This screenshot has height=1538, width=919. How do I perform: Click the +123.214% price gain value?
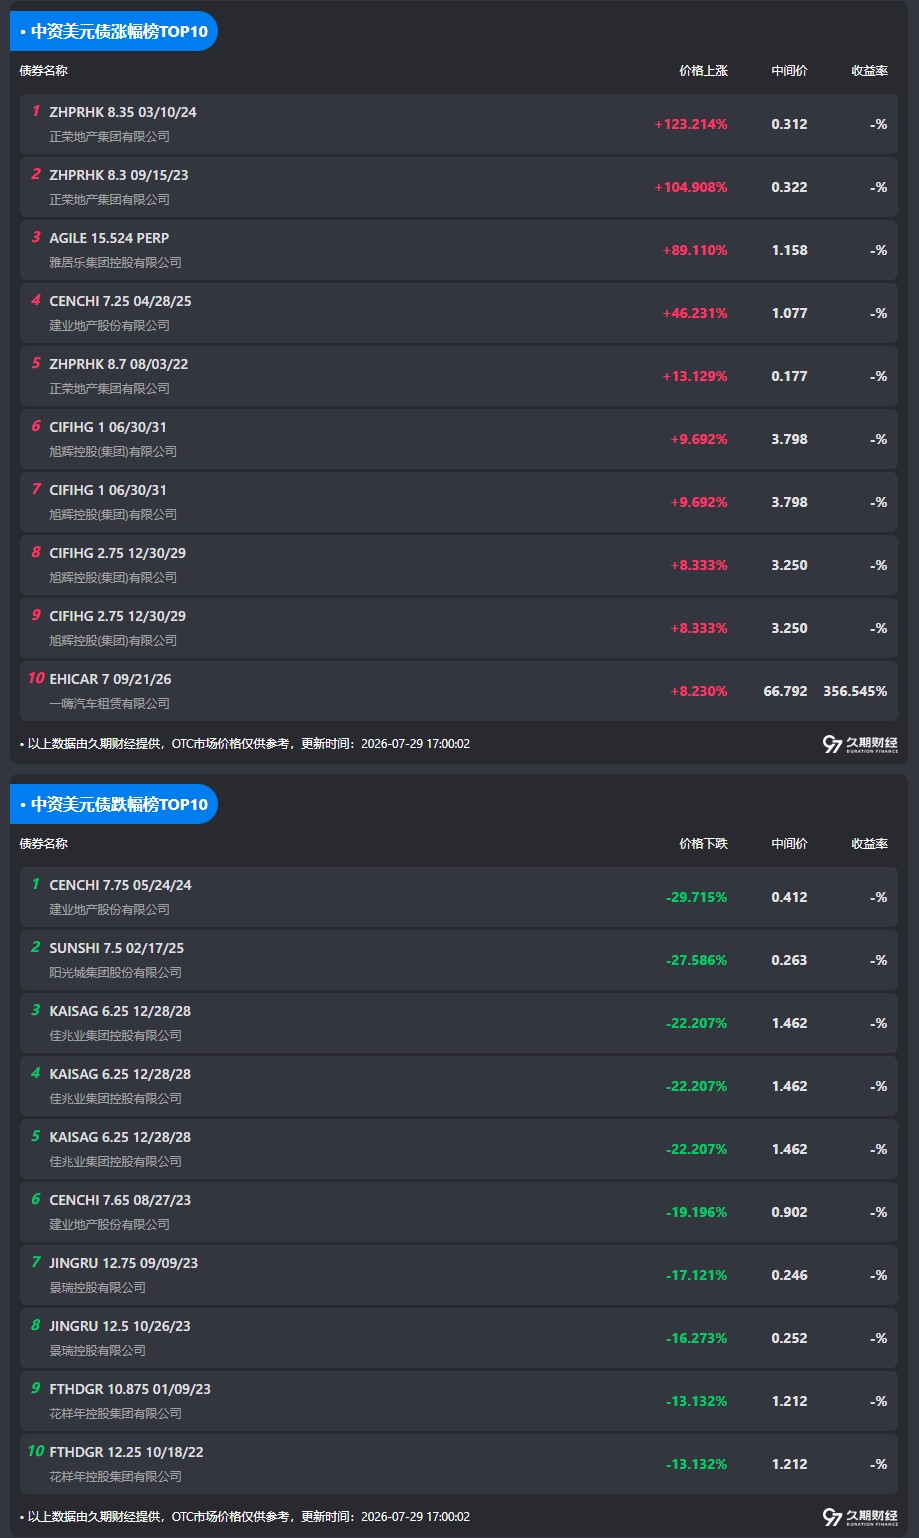tap(691, 124)
